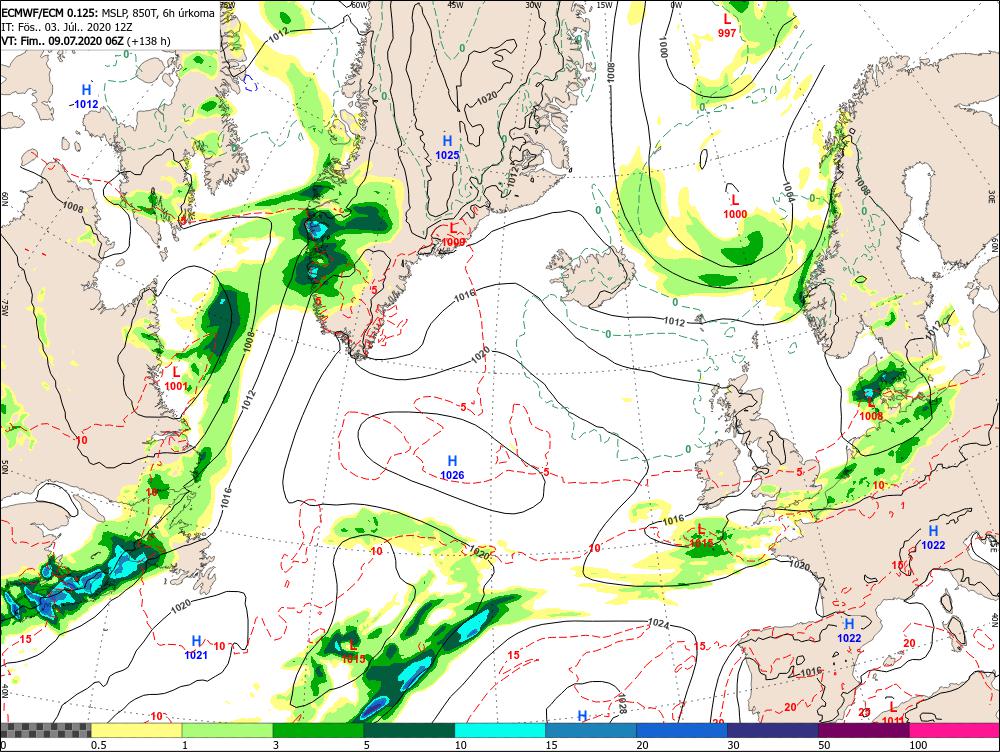Click the L 1009 low on Greenland's coast

[453, 234]
